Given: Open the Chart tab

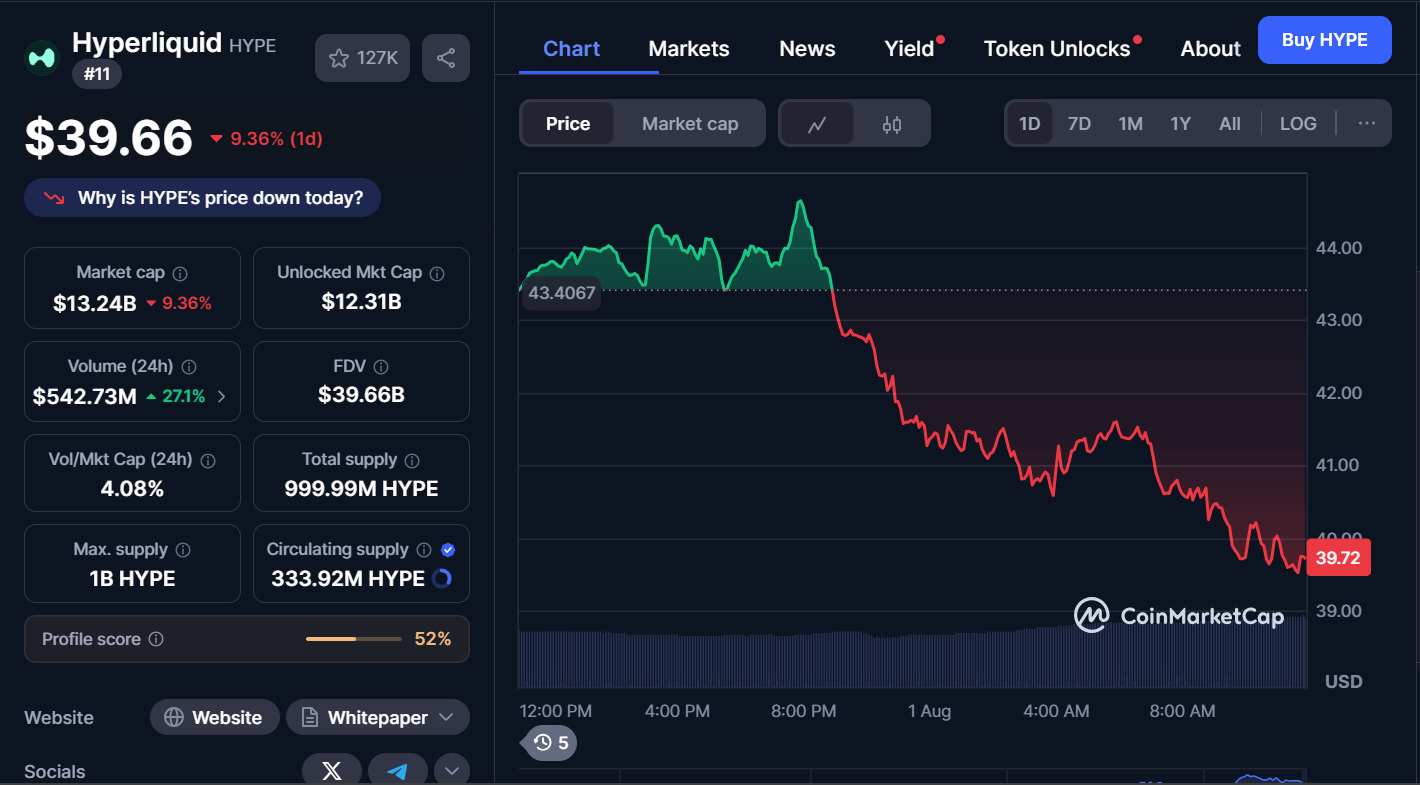Looking at the screenshot, I should (x=572, y=49).
